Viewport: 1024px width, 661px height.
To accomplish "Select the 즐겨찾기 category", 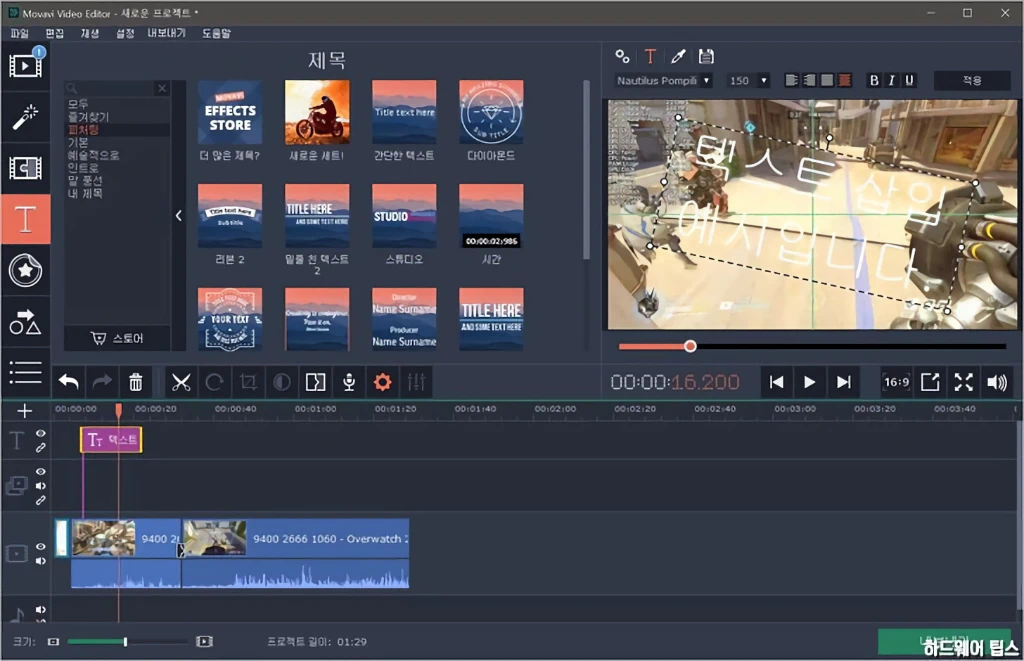I will [89, 117].
